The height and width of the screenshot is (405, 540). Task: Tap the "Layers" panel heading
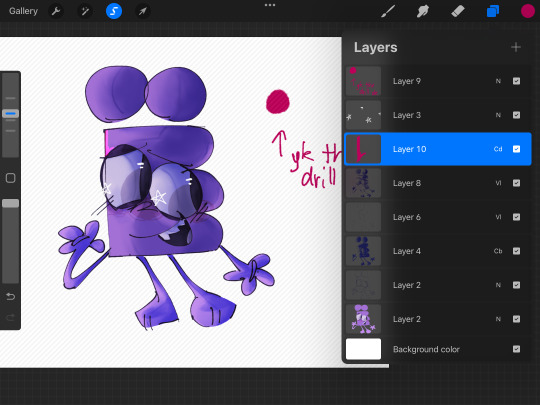pyautogui.click(x=375, y=48)
